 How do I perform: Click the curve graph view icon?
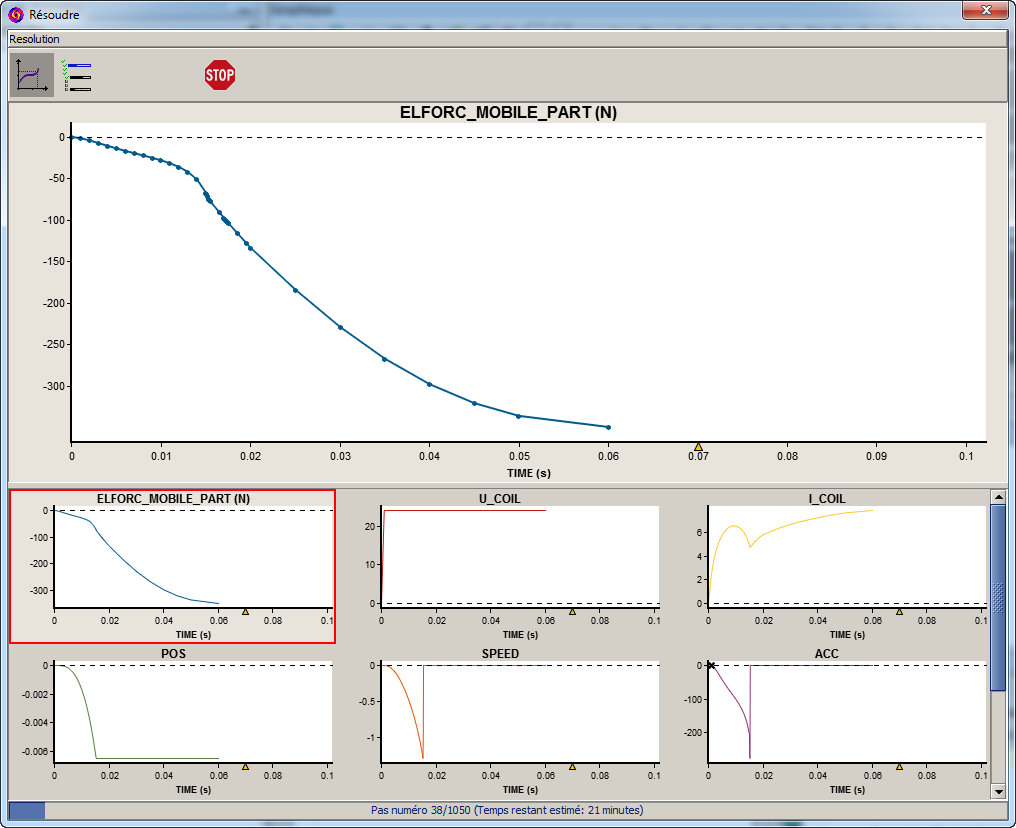pyautogui.click(x=32, y=75)
